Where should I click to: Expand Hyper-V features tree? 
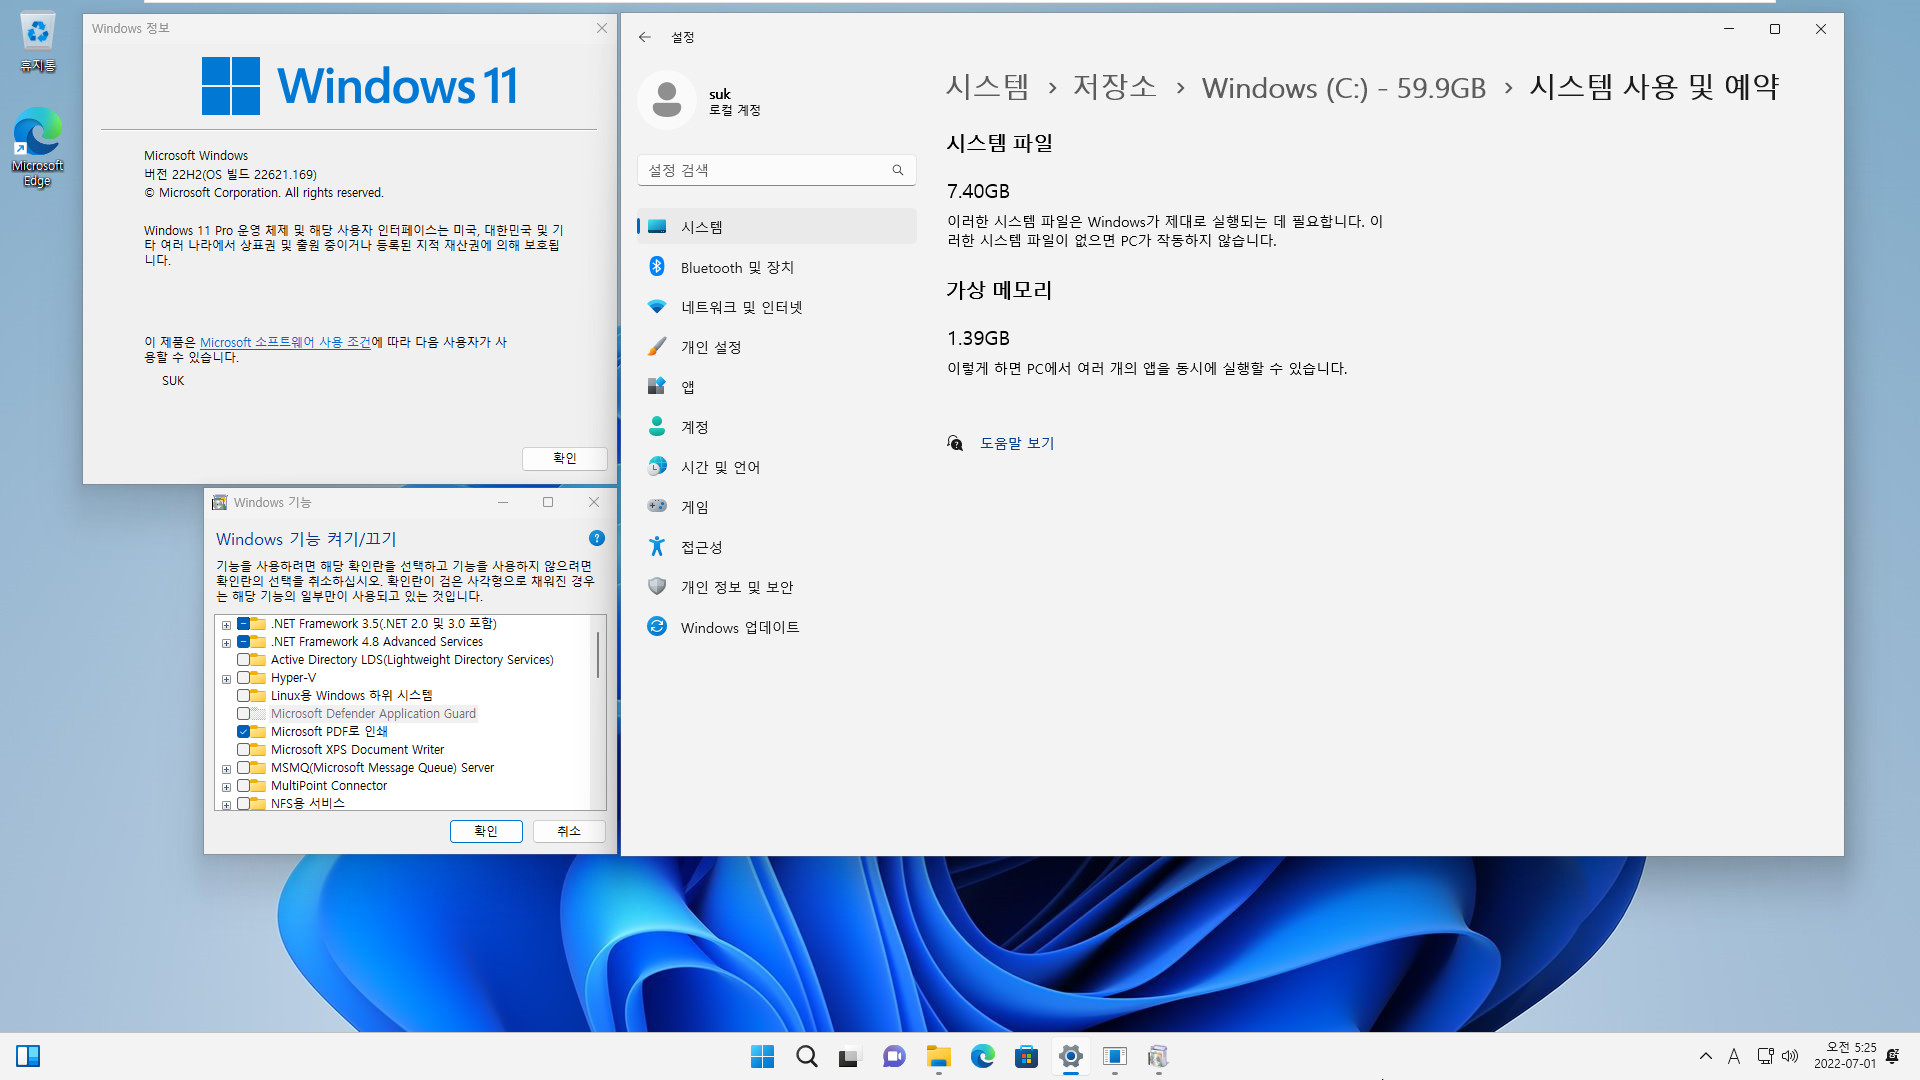(224, 676)
